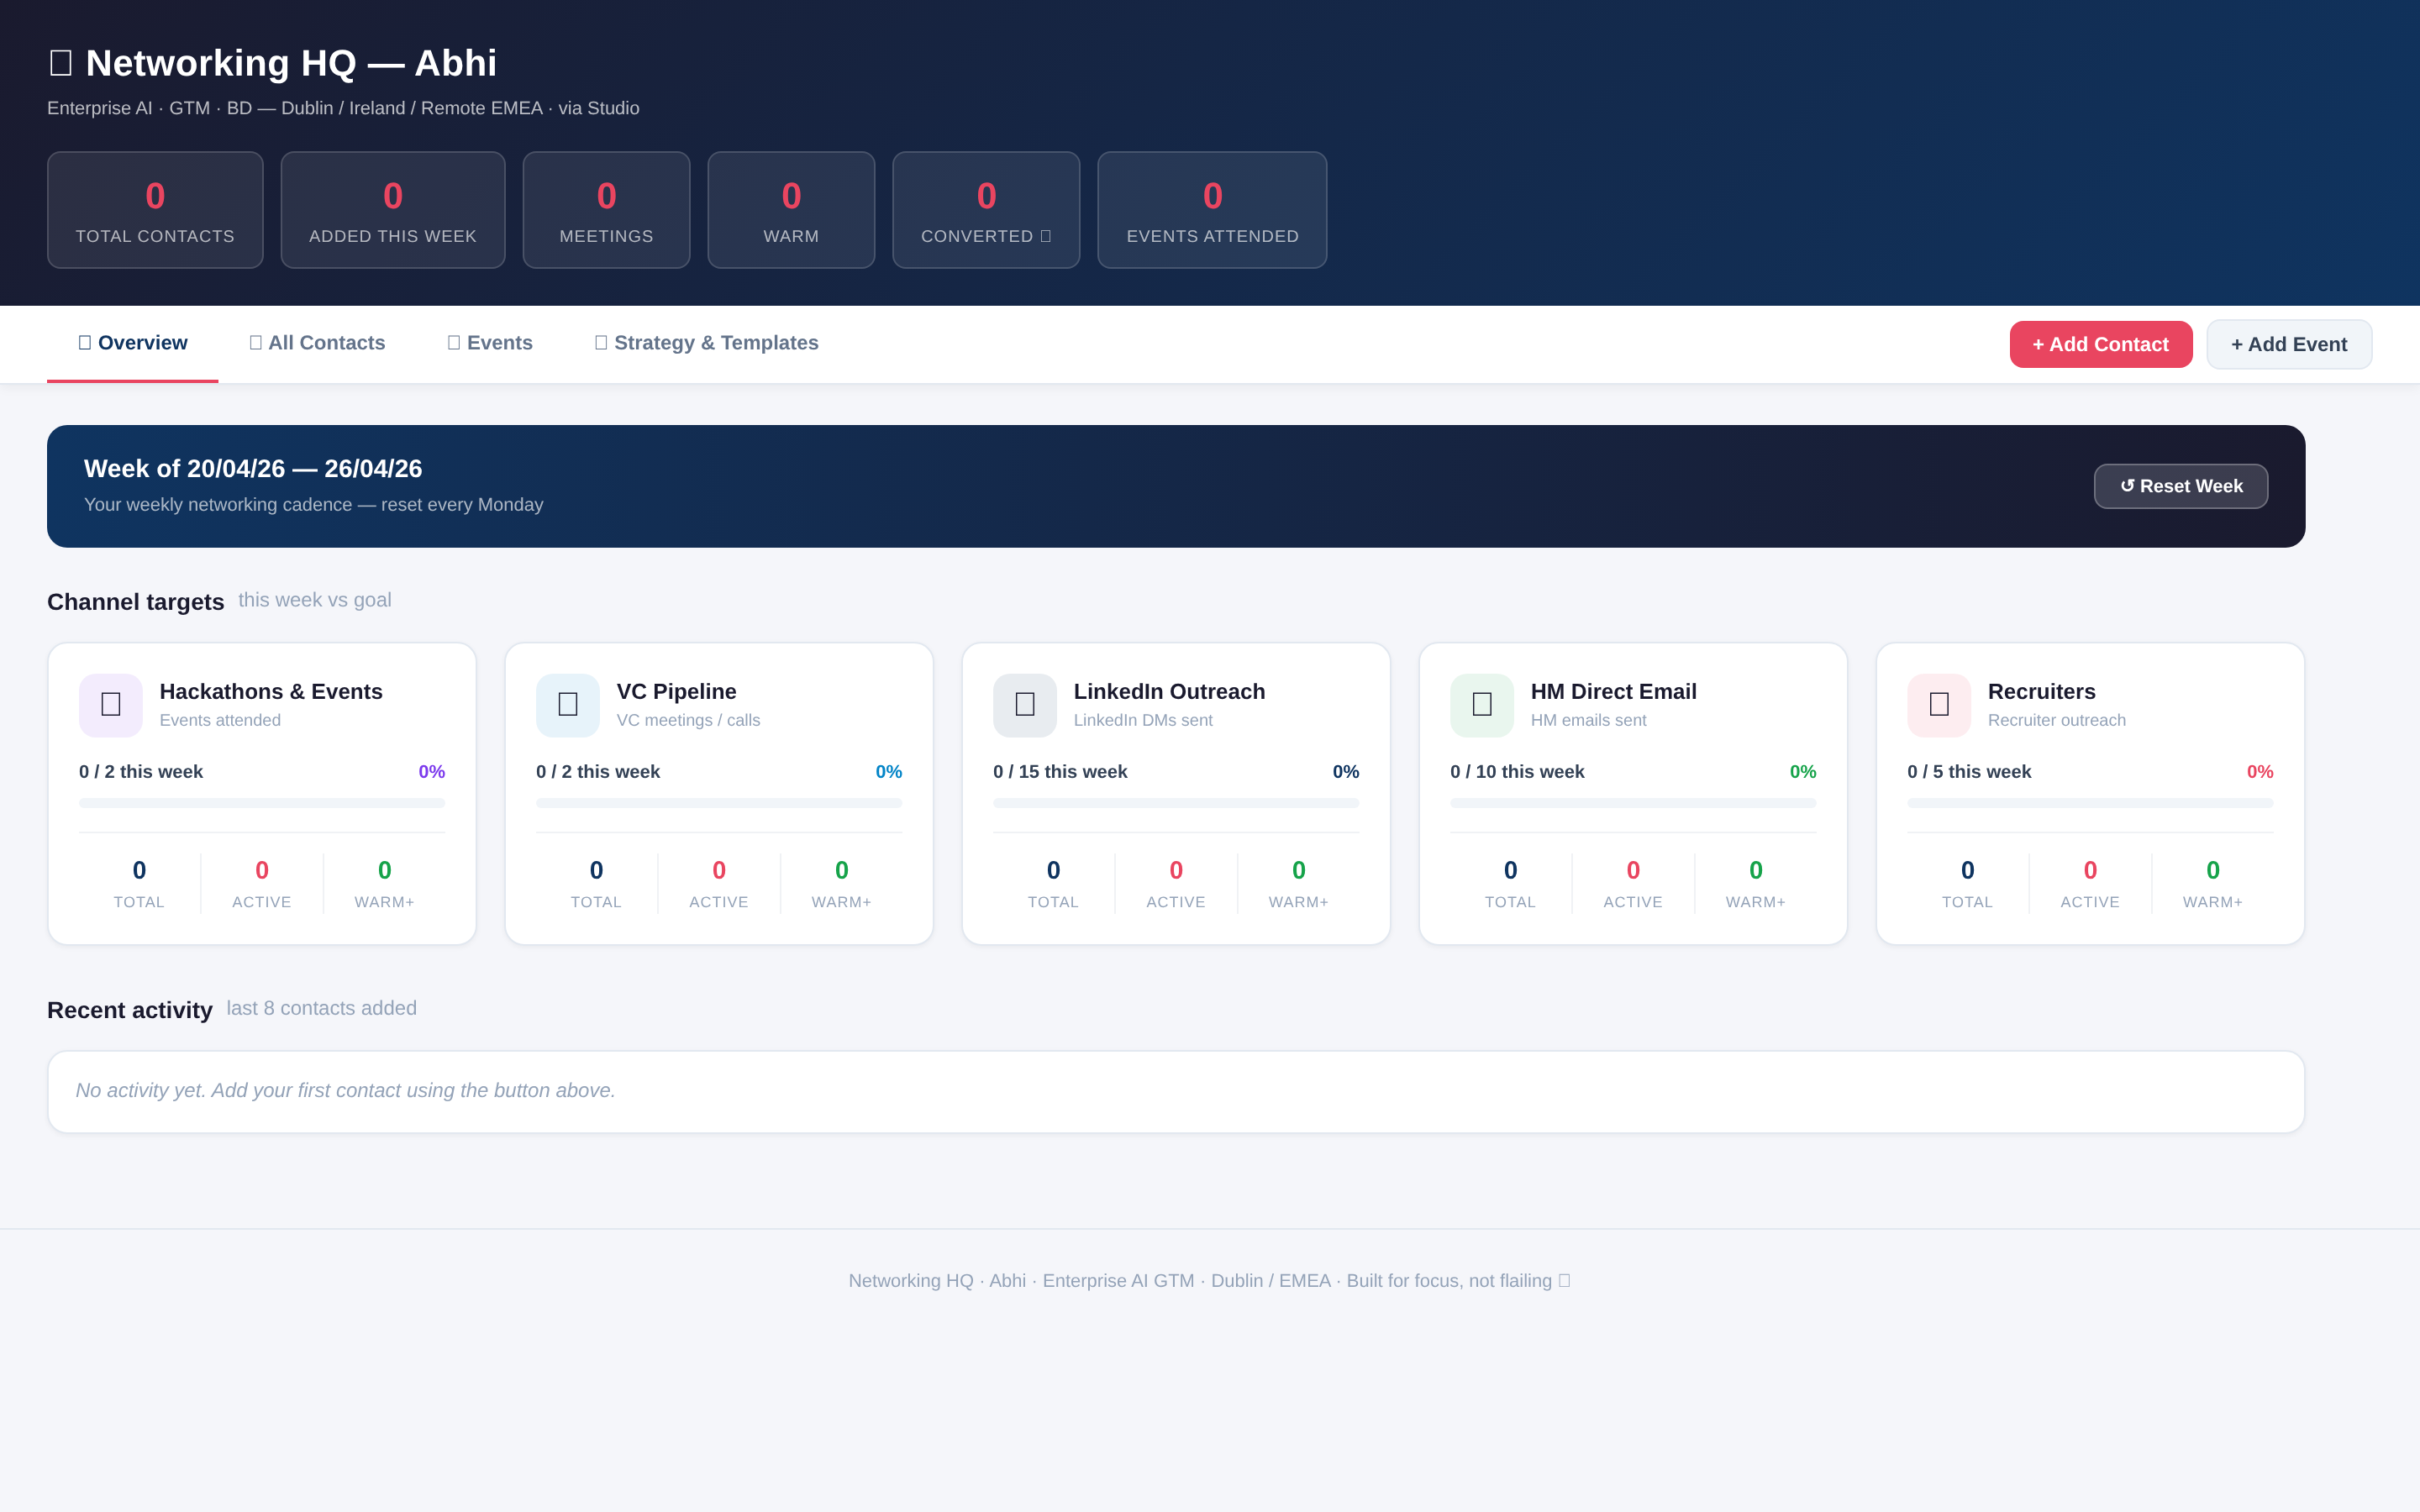Click the LinkedIn Outreach channel icon
Viewport: 2420px width, 1512px height.
click(1025, 705)
